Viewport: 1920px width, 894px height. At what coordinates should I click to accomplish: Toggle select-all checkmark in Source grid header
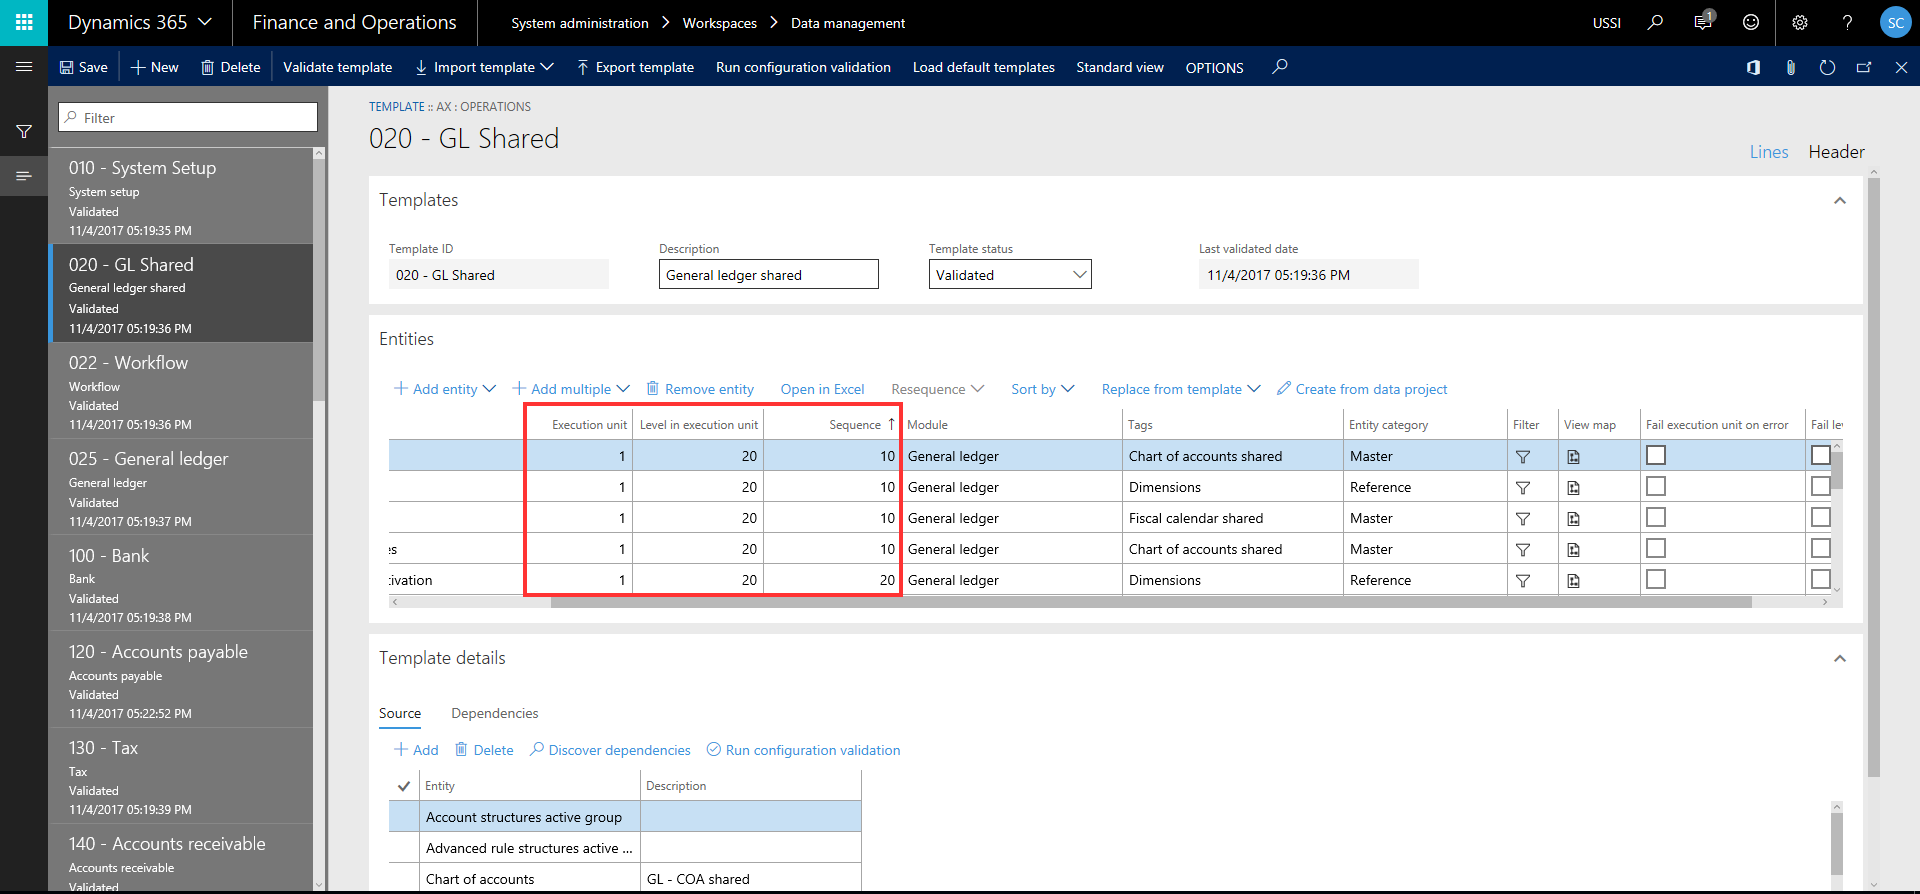[404, 786]
